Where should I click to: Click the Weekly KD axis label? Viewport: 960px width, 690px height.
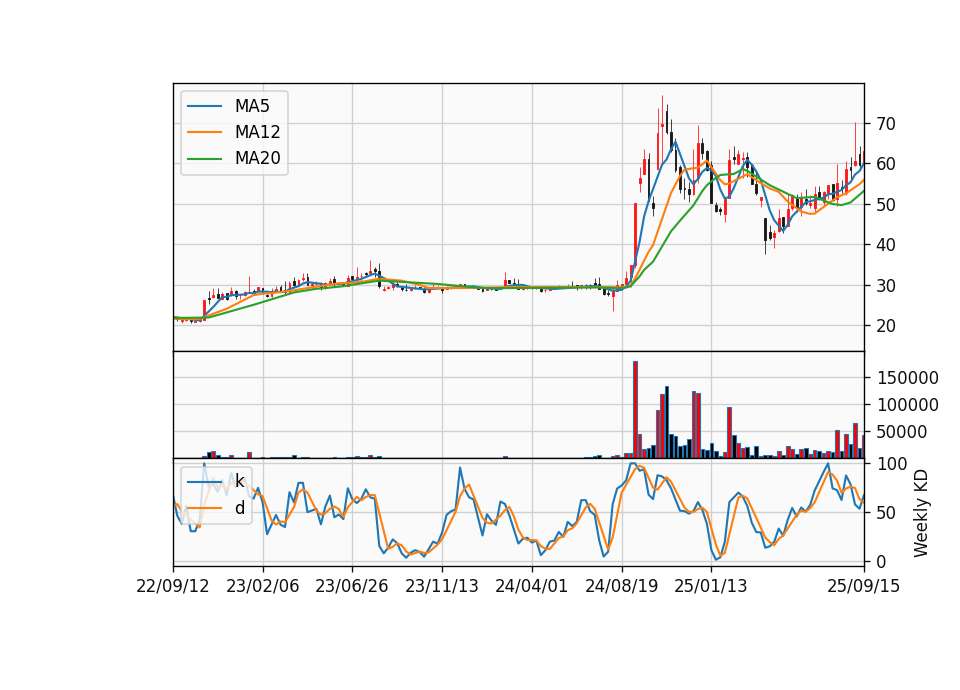point(921,513)
